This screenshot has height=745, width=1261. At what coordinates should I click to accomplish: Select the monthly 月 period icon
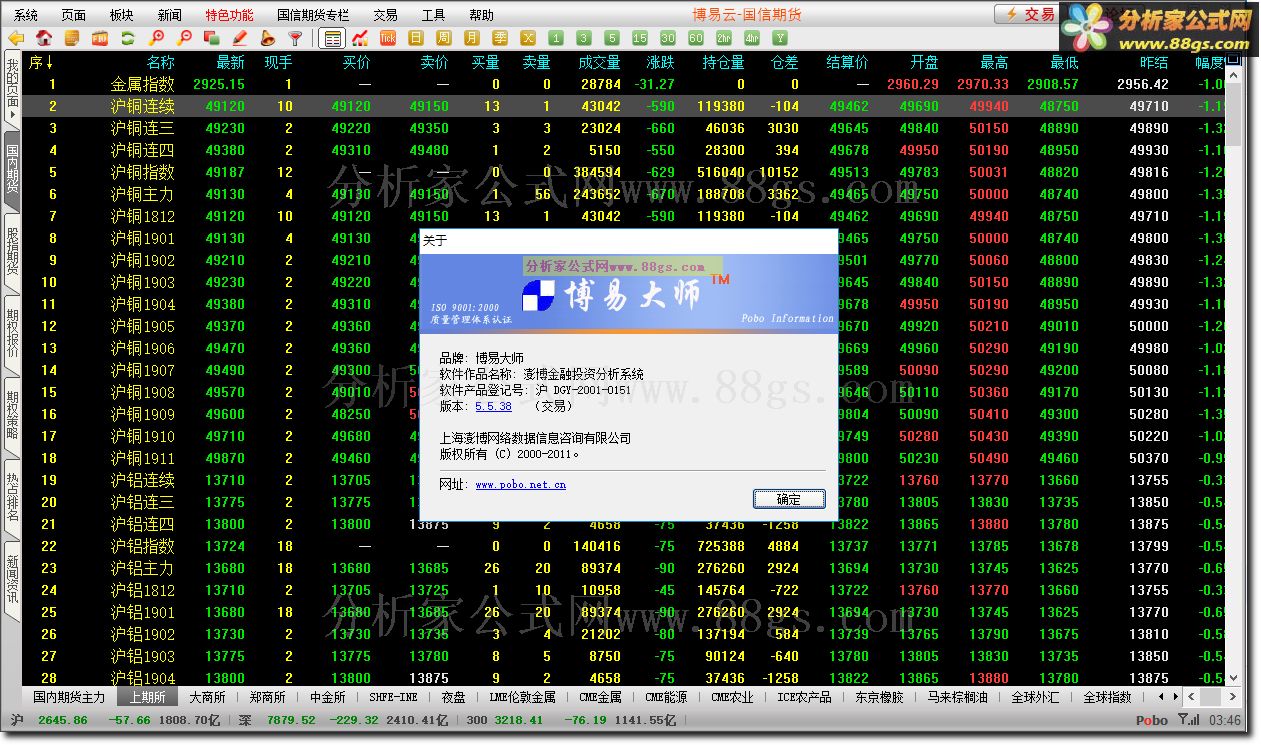(x=472, y=39)
